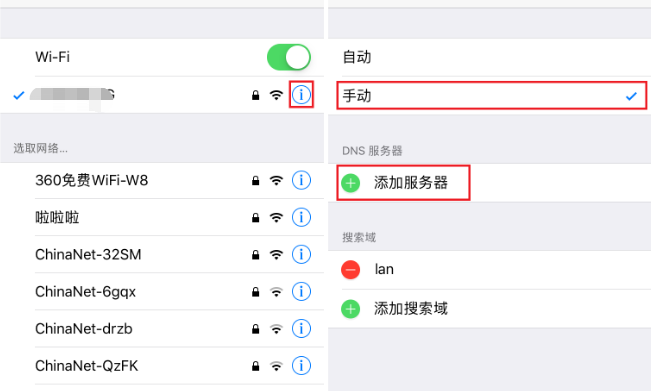Tap 添加服务器 label text
This screenshot has height=391, width=651.
click(411, 183)
